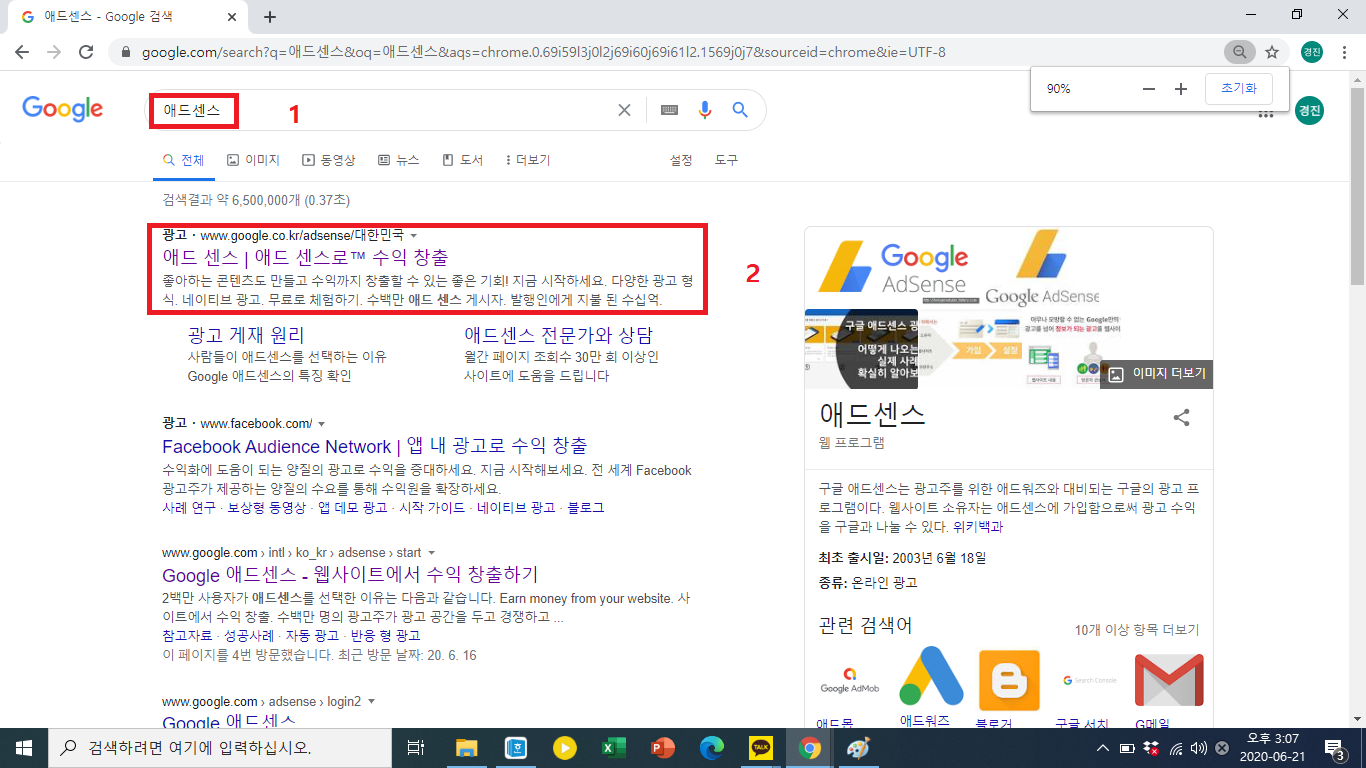The height and width of the screenshot is (768, 1366).
Task: Open the volume control in tray
Action: coord(1198,748)
